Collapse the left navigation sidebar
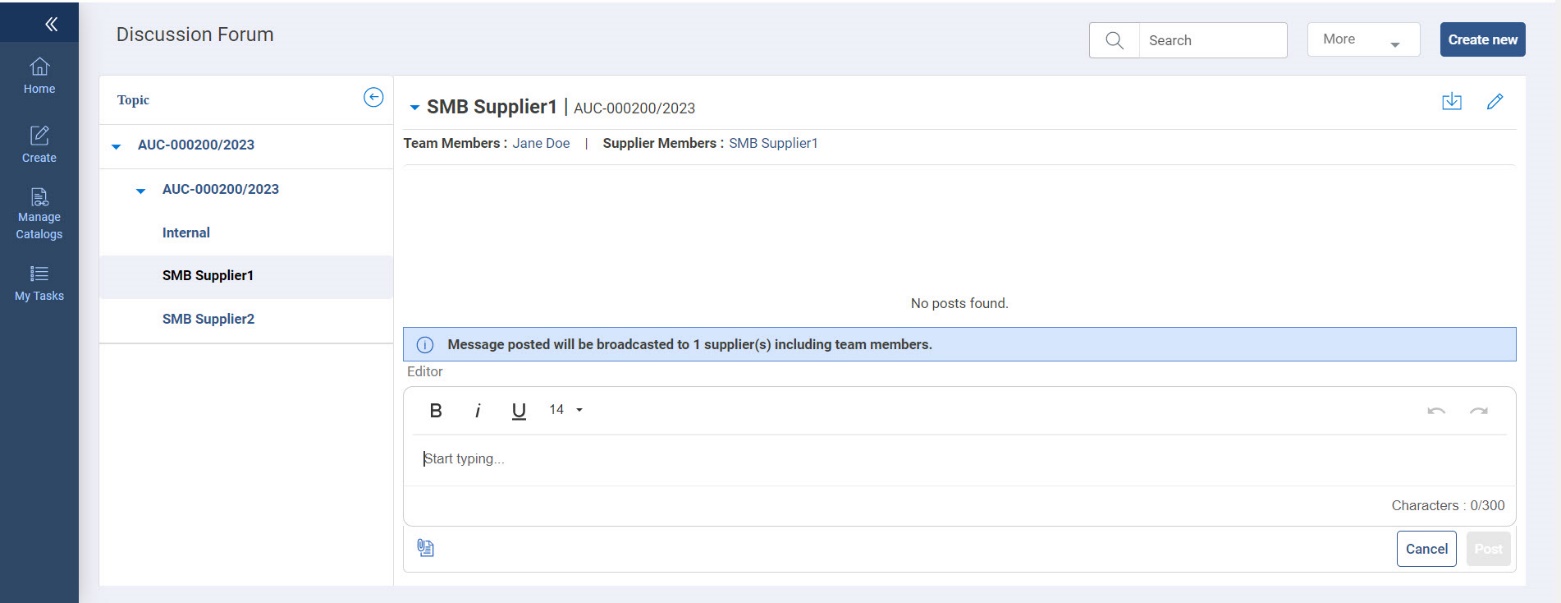This screenshot has height=603, width=1561. point(39,22)
